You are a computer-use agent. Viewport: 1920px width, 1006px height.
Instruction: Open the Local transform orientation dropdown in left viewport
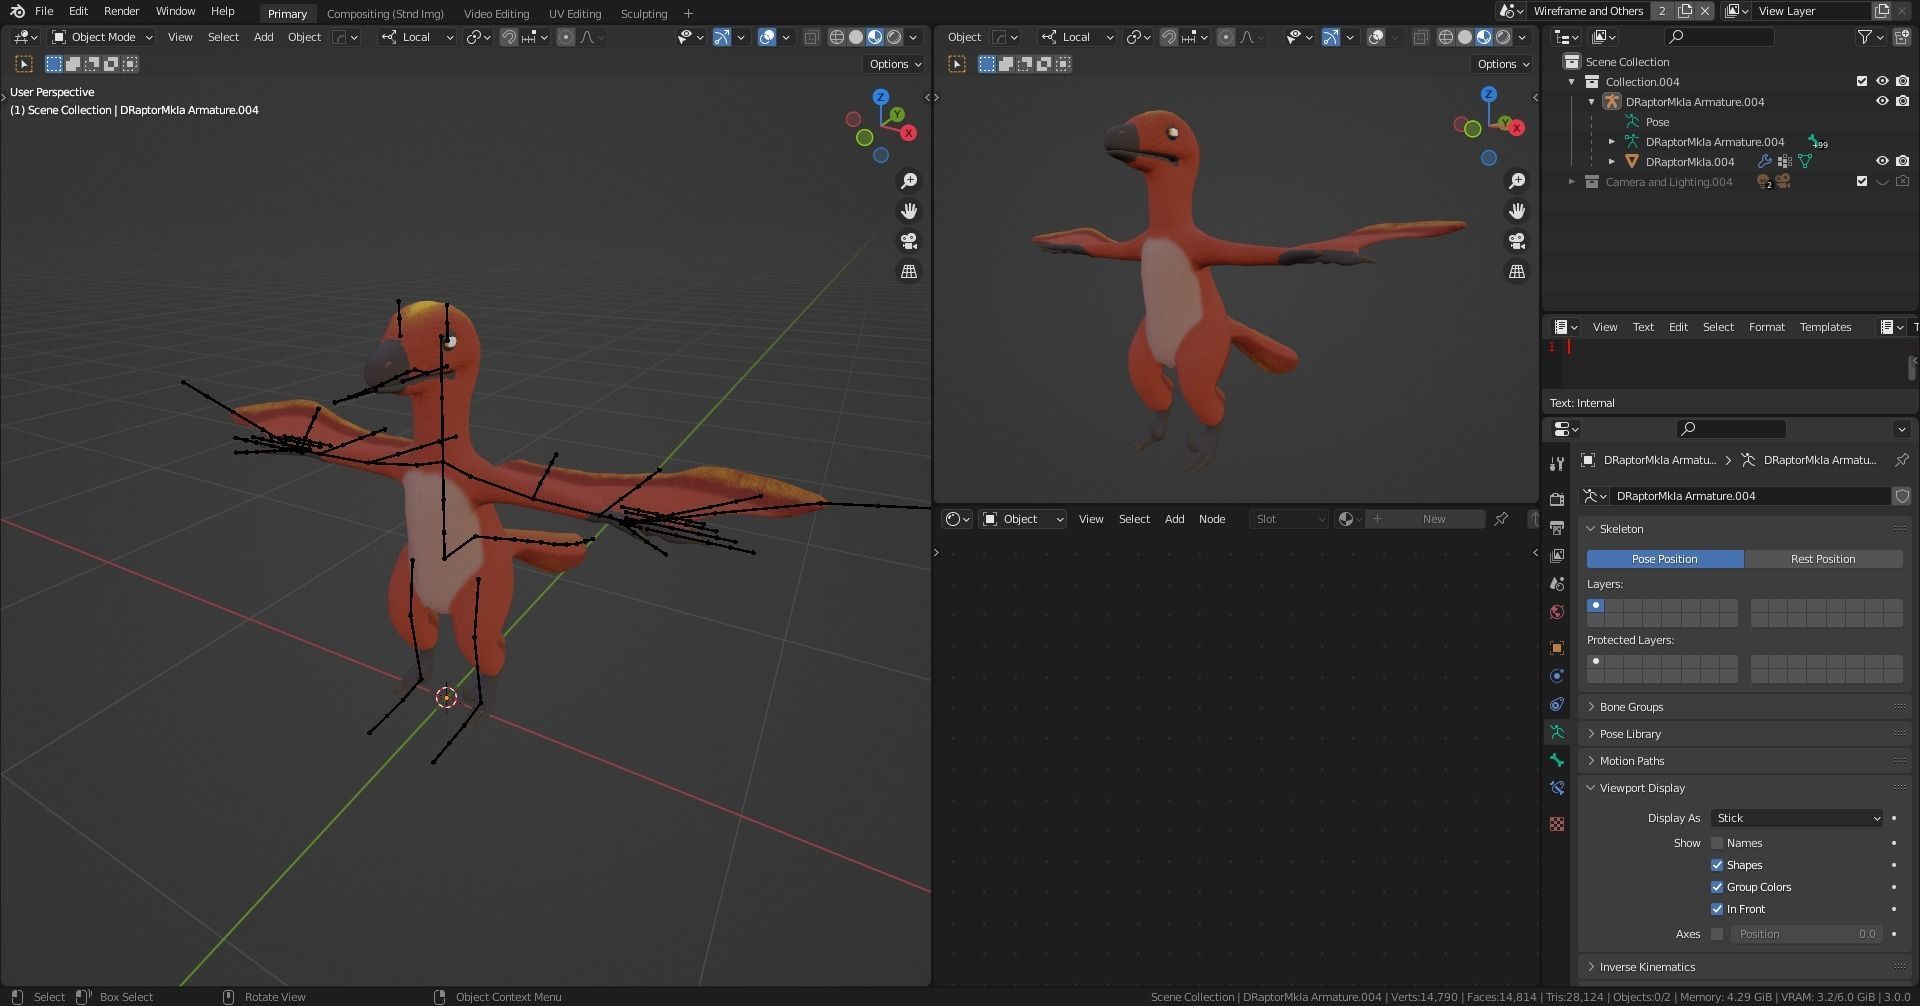tap(417, 37)
